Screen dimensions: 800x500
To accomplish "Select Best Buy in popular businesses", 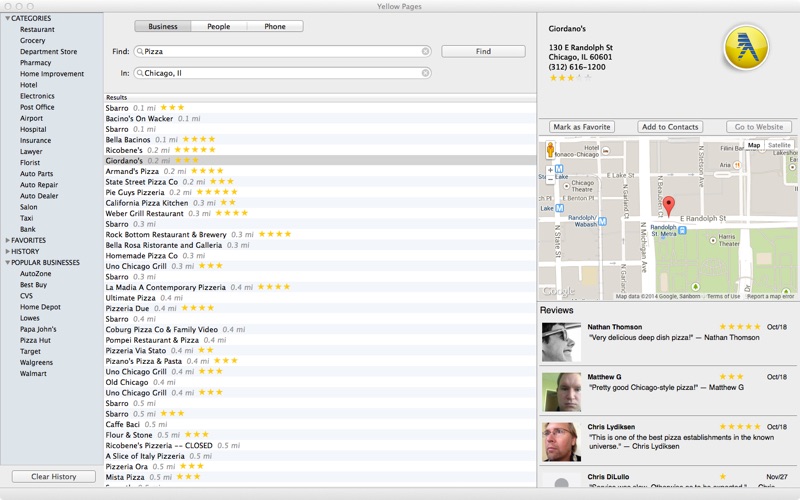I will [34, 285].
